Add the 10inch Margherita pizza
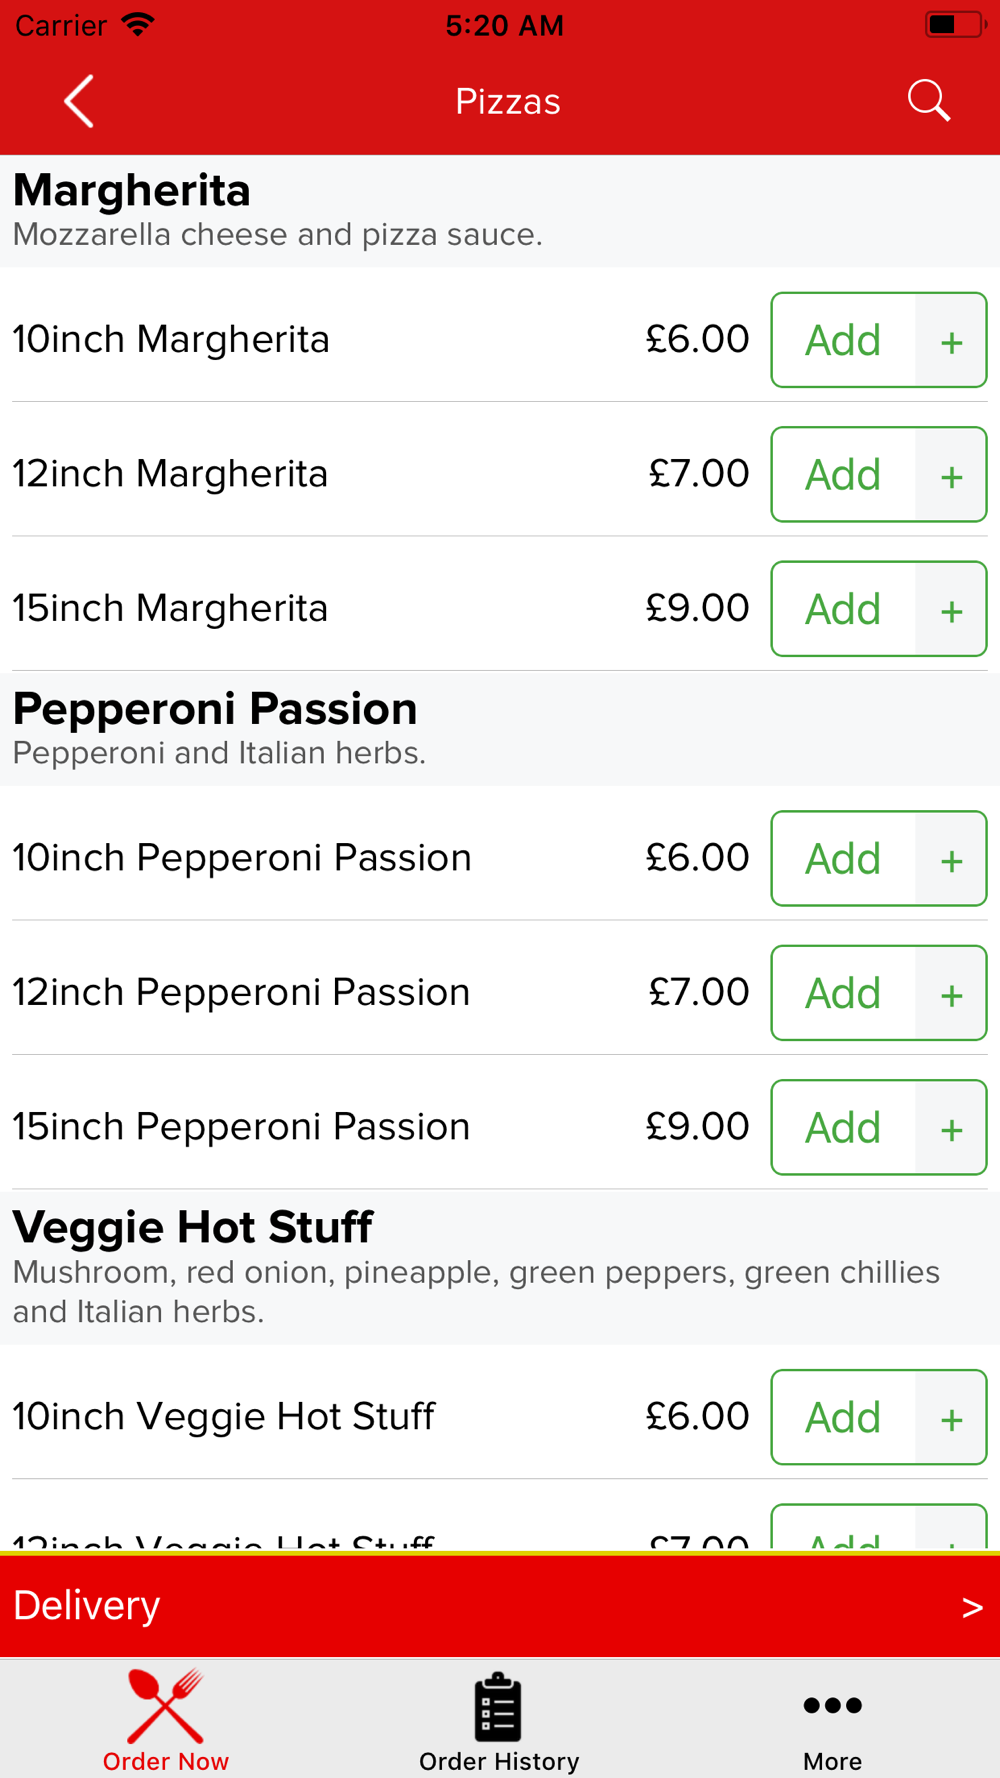Viewport: 1000px width, 1778px height. click(843, 341)
